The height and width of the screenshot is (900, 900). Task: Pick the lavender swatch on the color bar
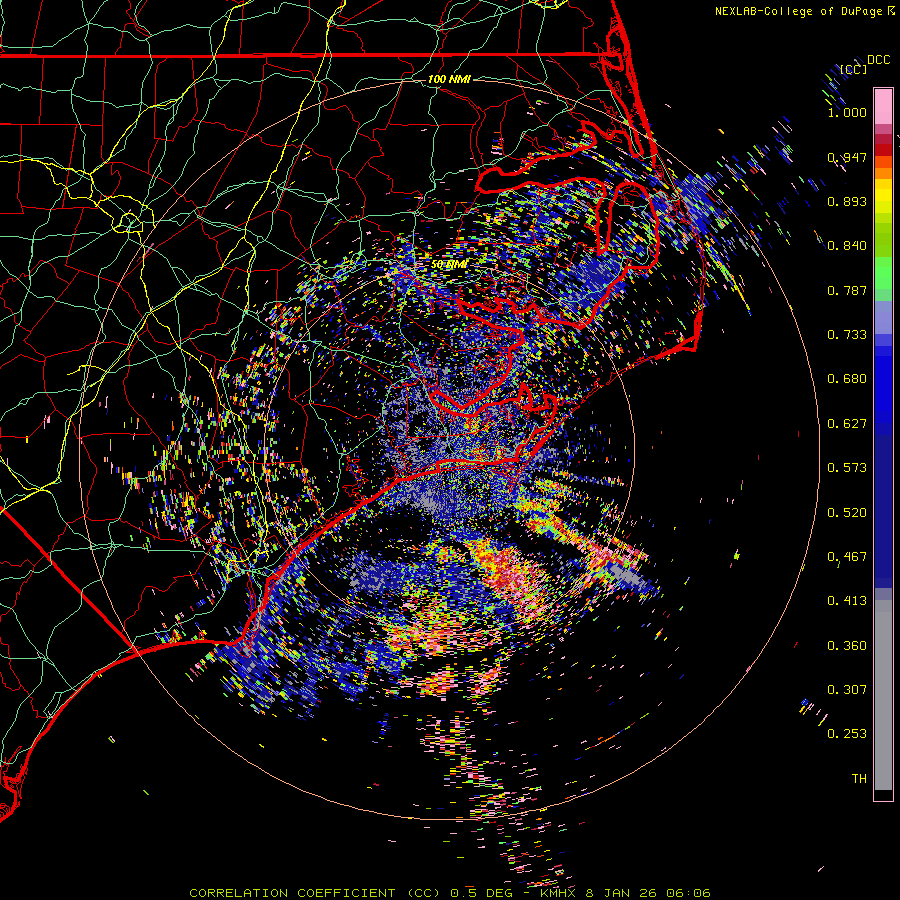(x=883, y=318)
